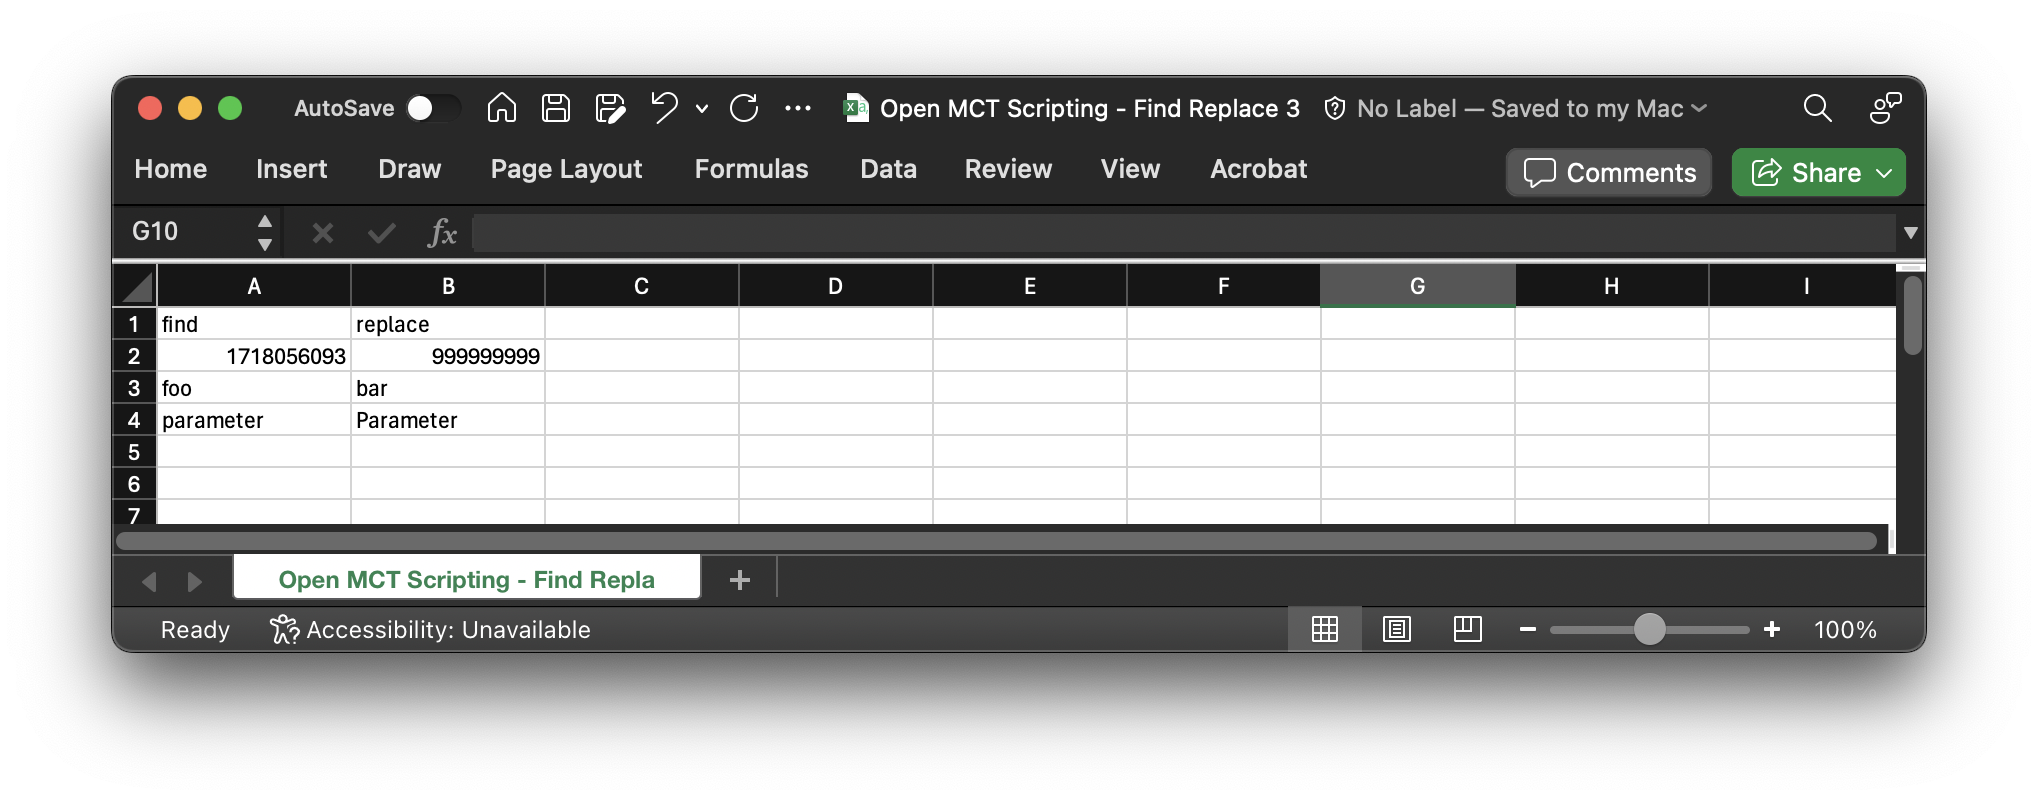Add a new sheet with plus button

(740, 580)
